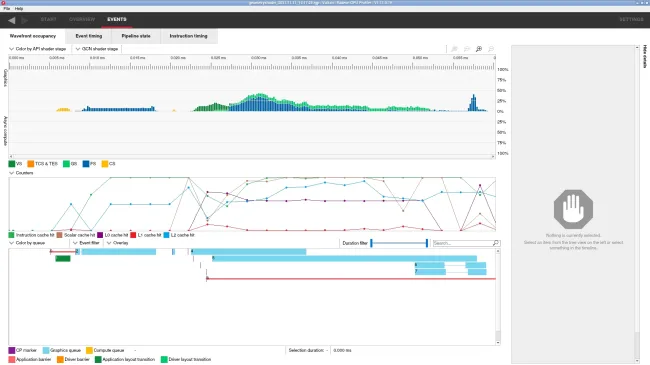Click the down arrow of the details panel scrollbar
Viewport: 650px width, 365px height.
coord(637,361)
